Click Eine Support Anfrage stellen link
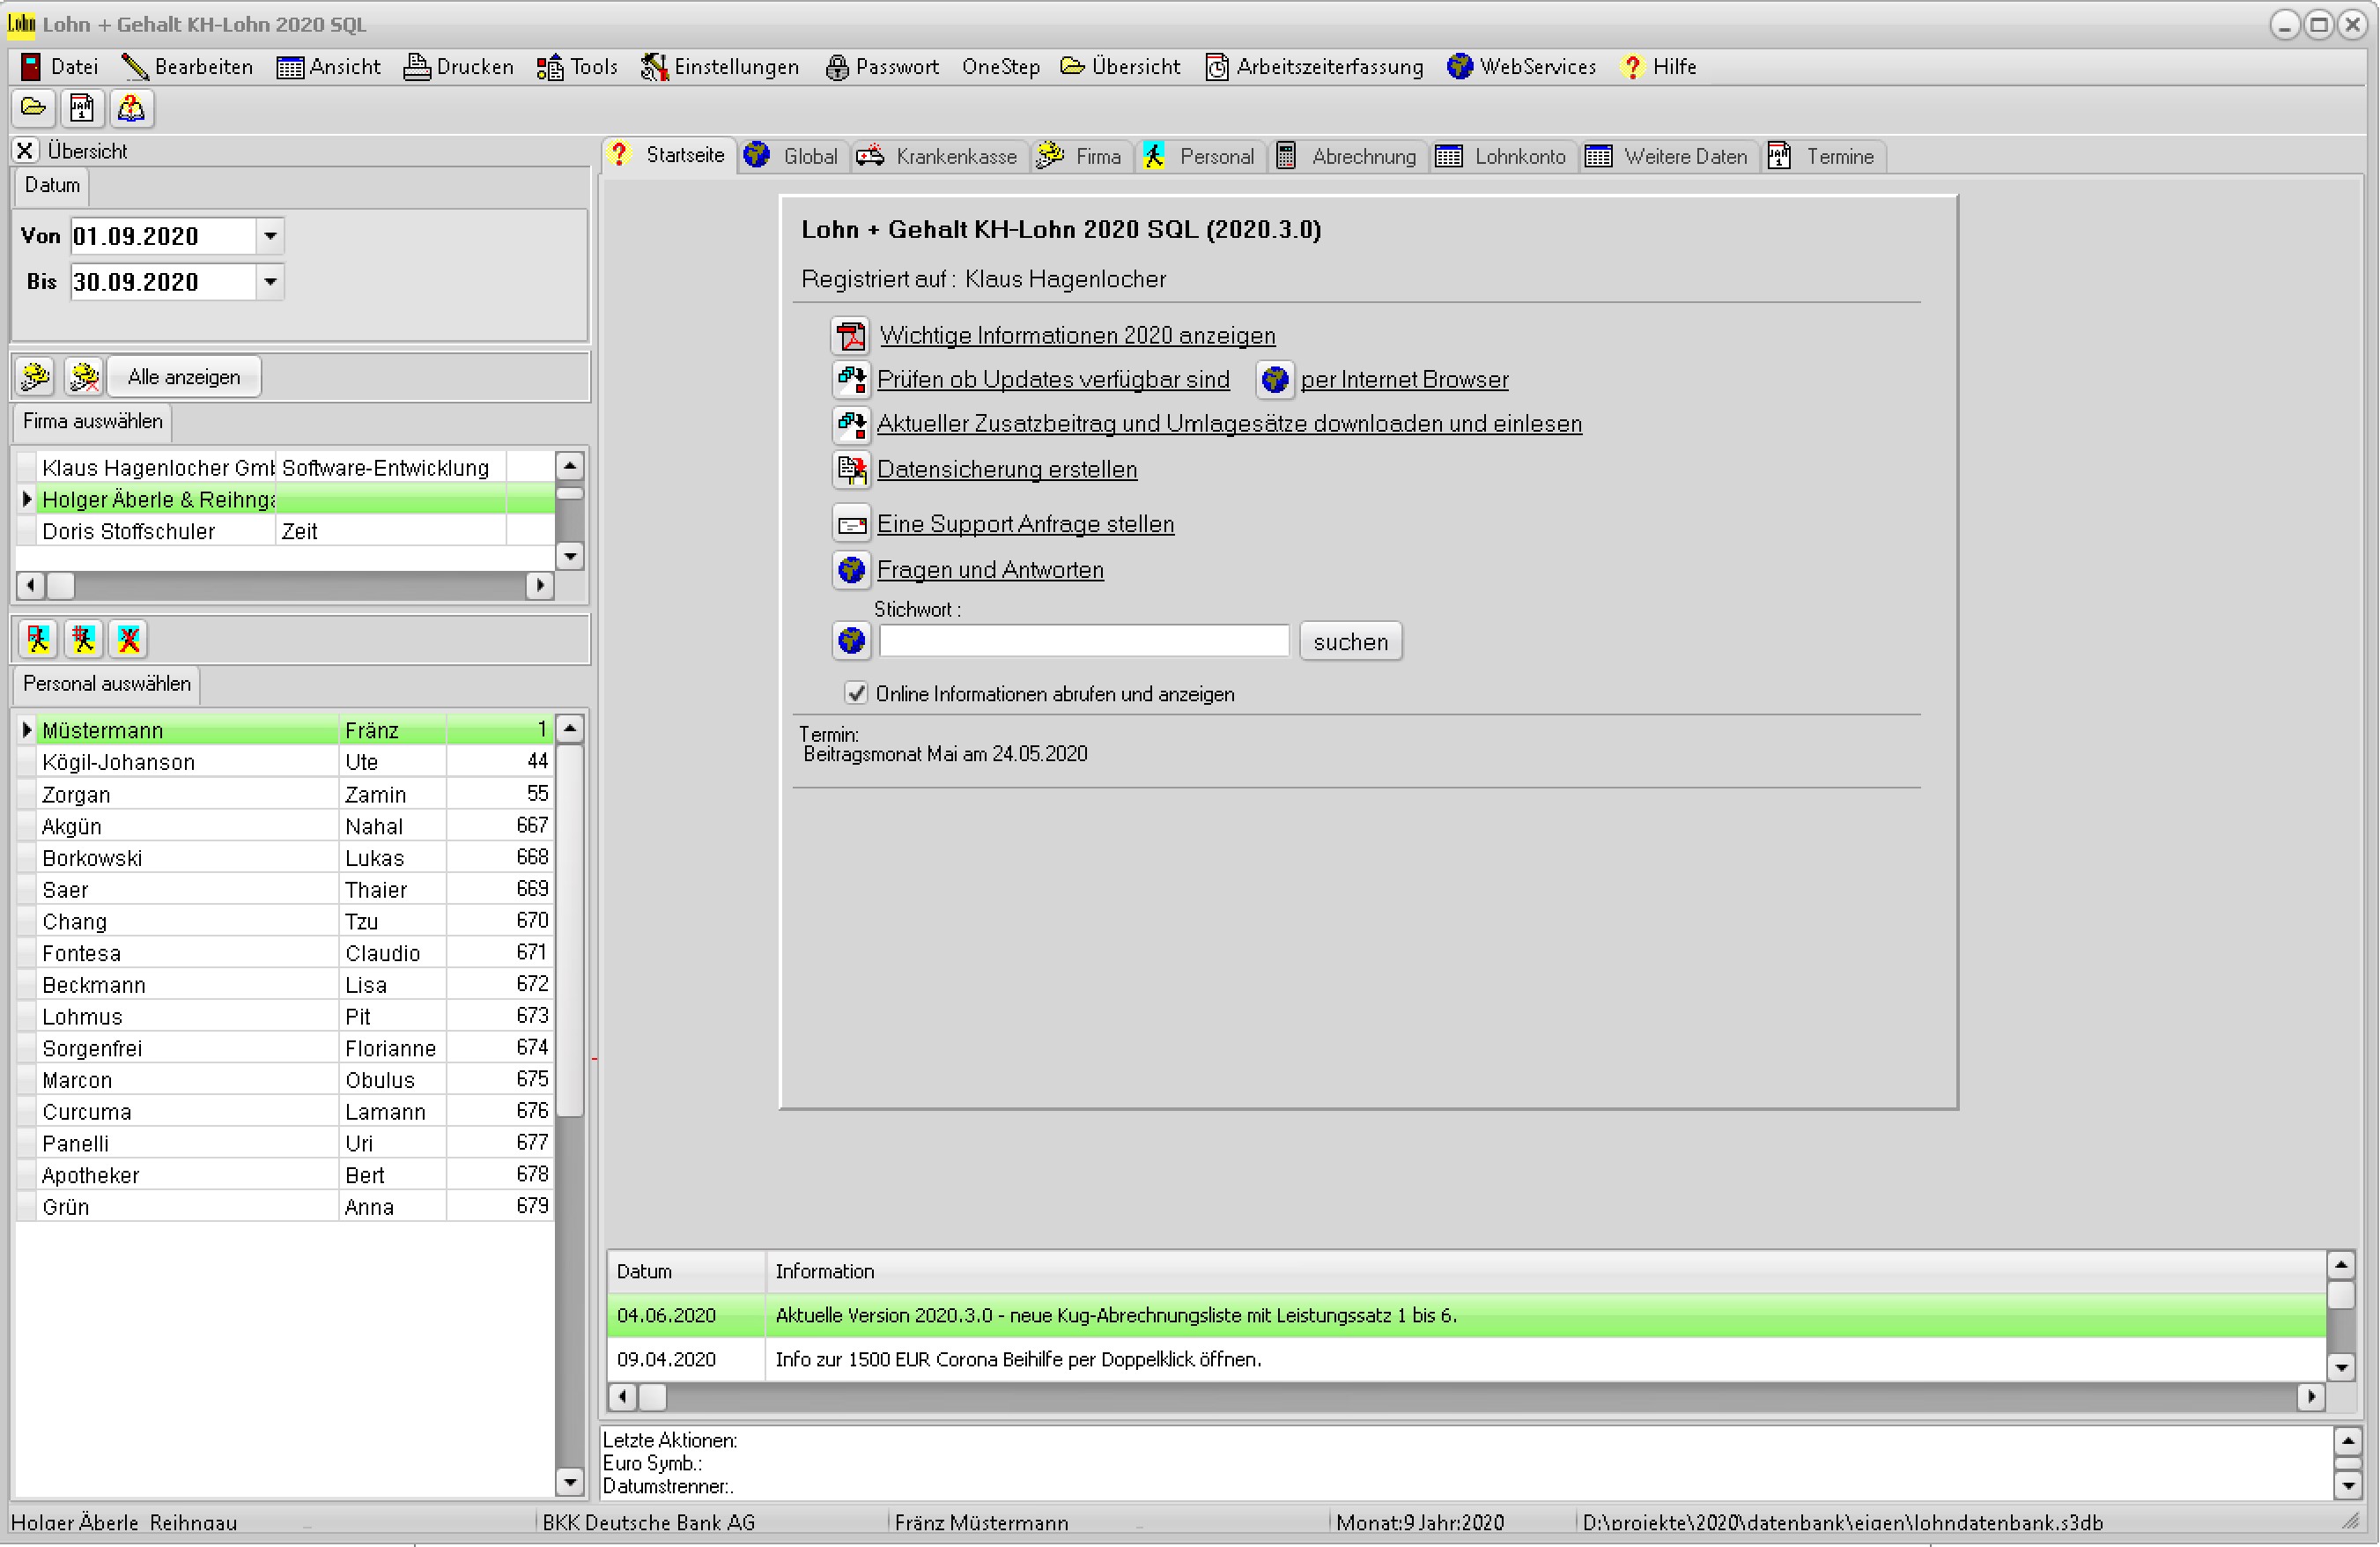 (1026, 524)
